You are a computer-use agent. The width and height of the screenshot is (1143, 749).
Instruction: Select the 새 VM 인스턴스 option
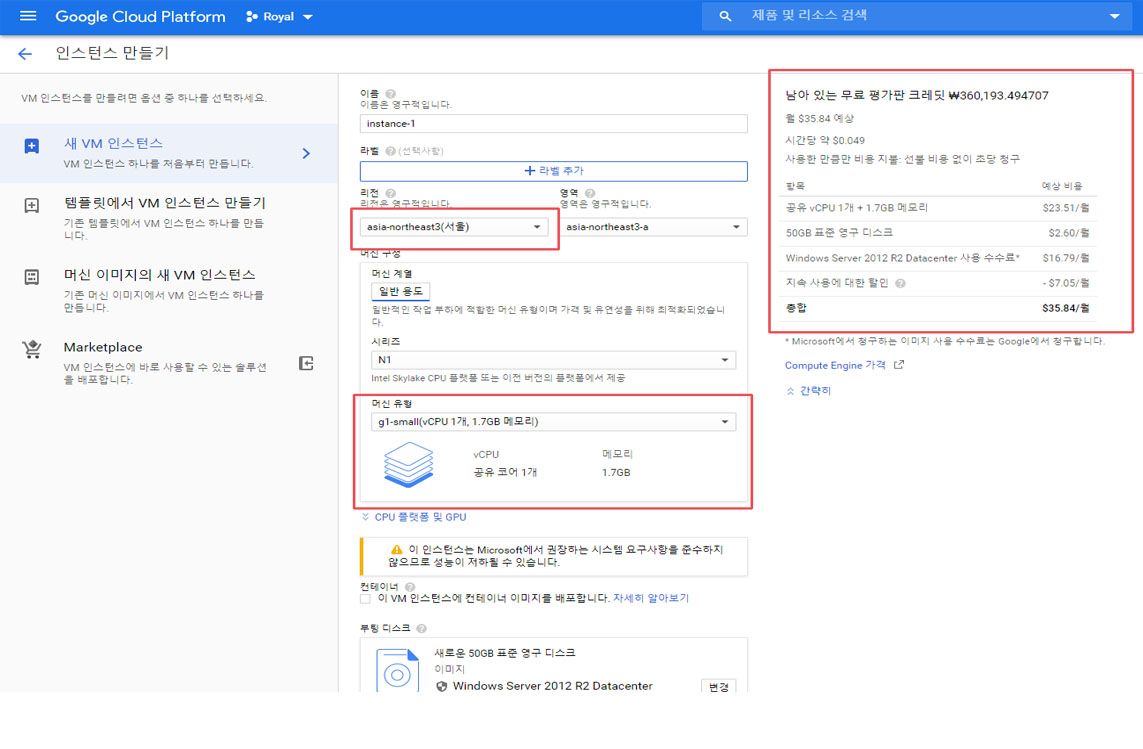(x=169, y=153)
